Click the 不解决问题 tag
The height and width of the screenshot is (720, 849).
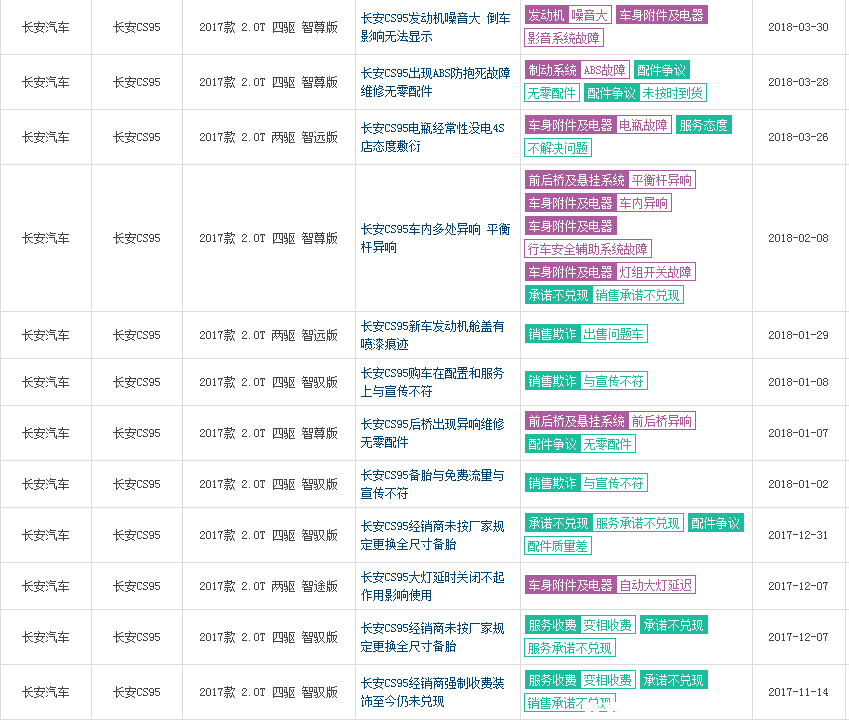558,148
